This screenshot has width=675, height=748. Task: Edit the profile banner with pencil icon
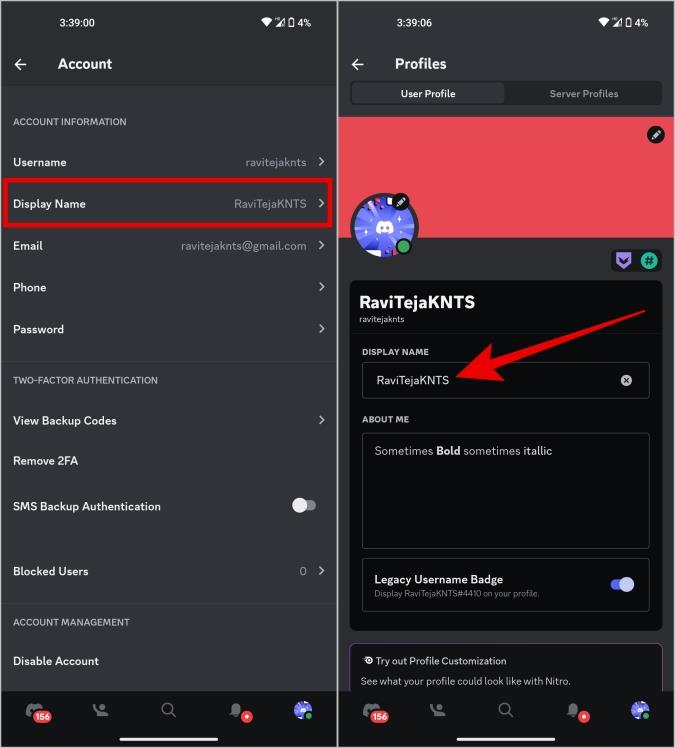pyautogui.click(x=655, y=135)
